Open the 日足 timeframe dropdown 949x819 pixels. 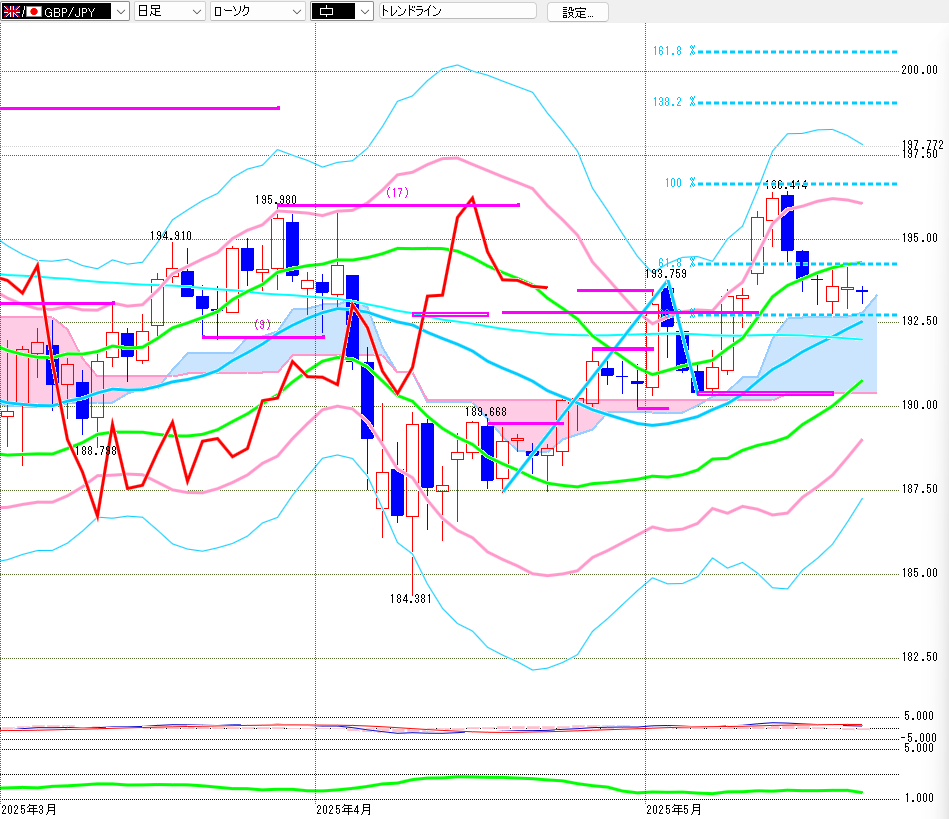169,11
